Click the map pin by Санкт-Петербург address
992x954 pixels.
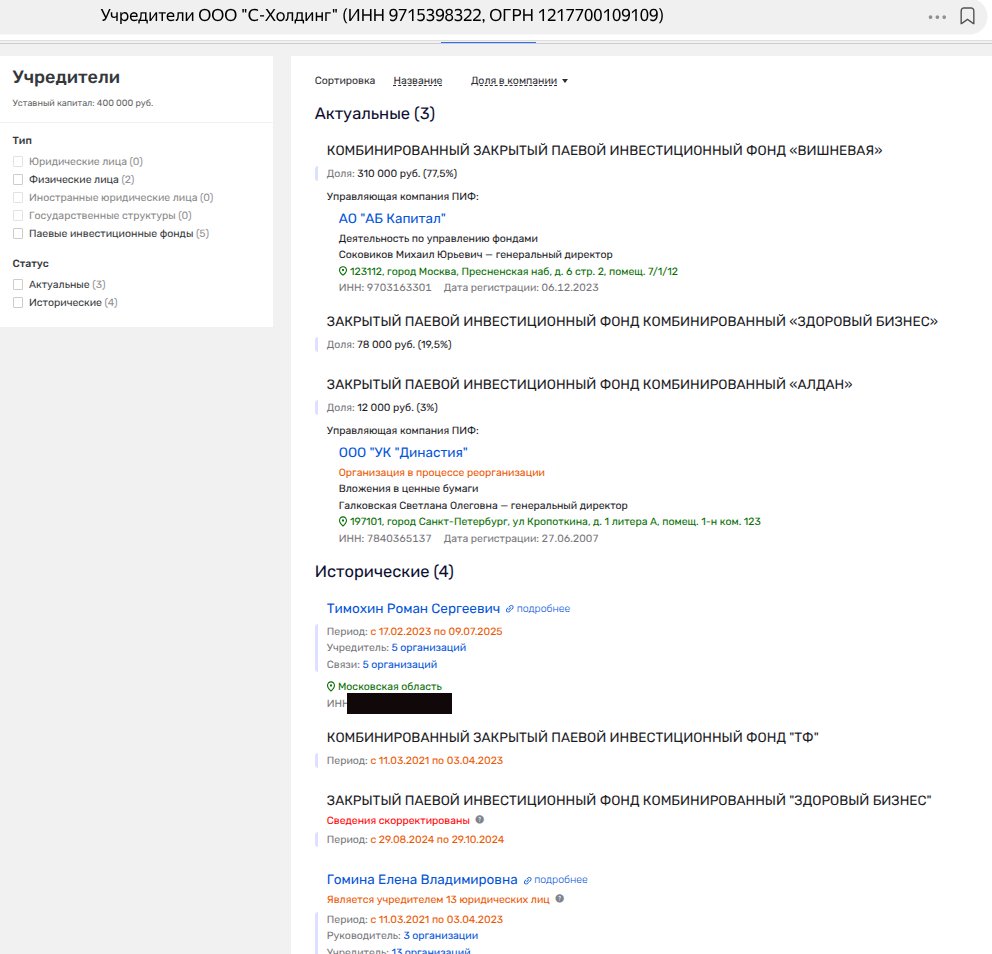343,522
